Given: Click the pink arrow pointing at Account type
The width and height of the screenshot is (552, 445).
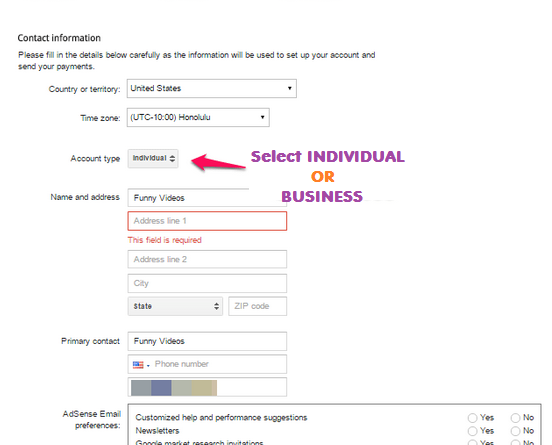Looking at the screenshot, I should [x=218, y=162].
